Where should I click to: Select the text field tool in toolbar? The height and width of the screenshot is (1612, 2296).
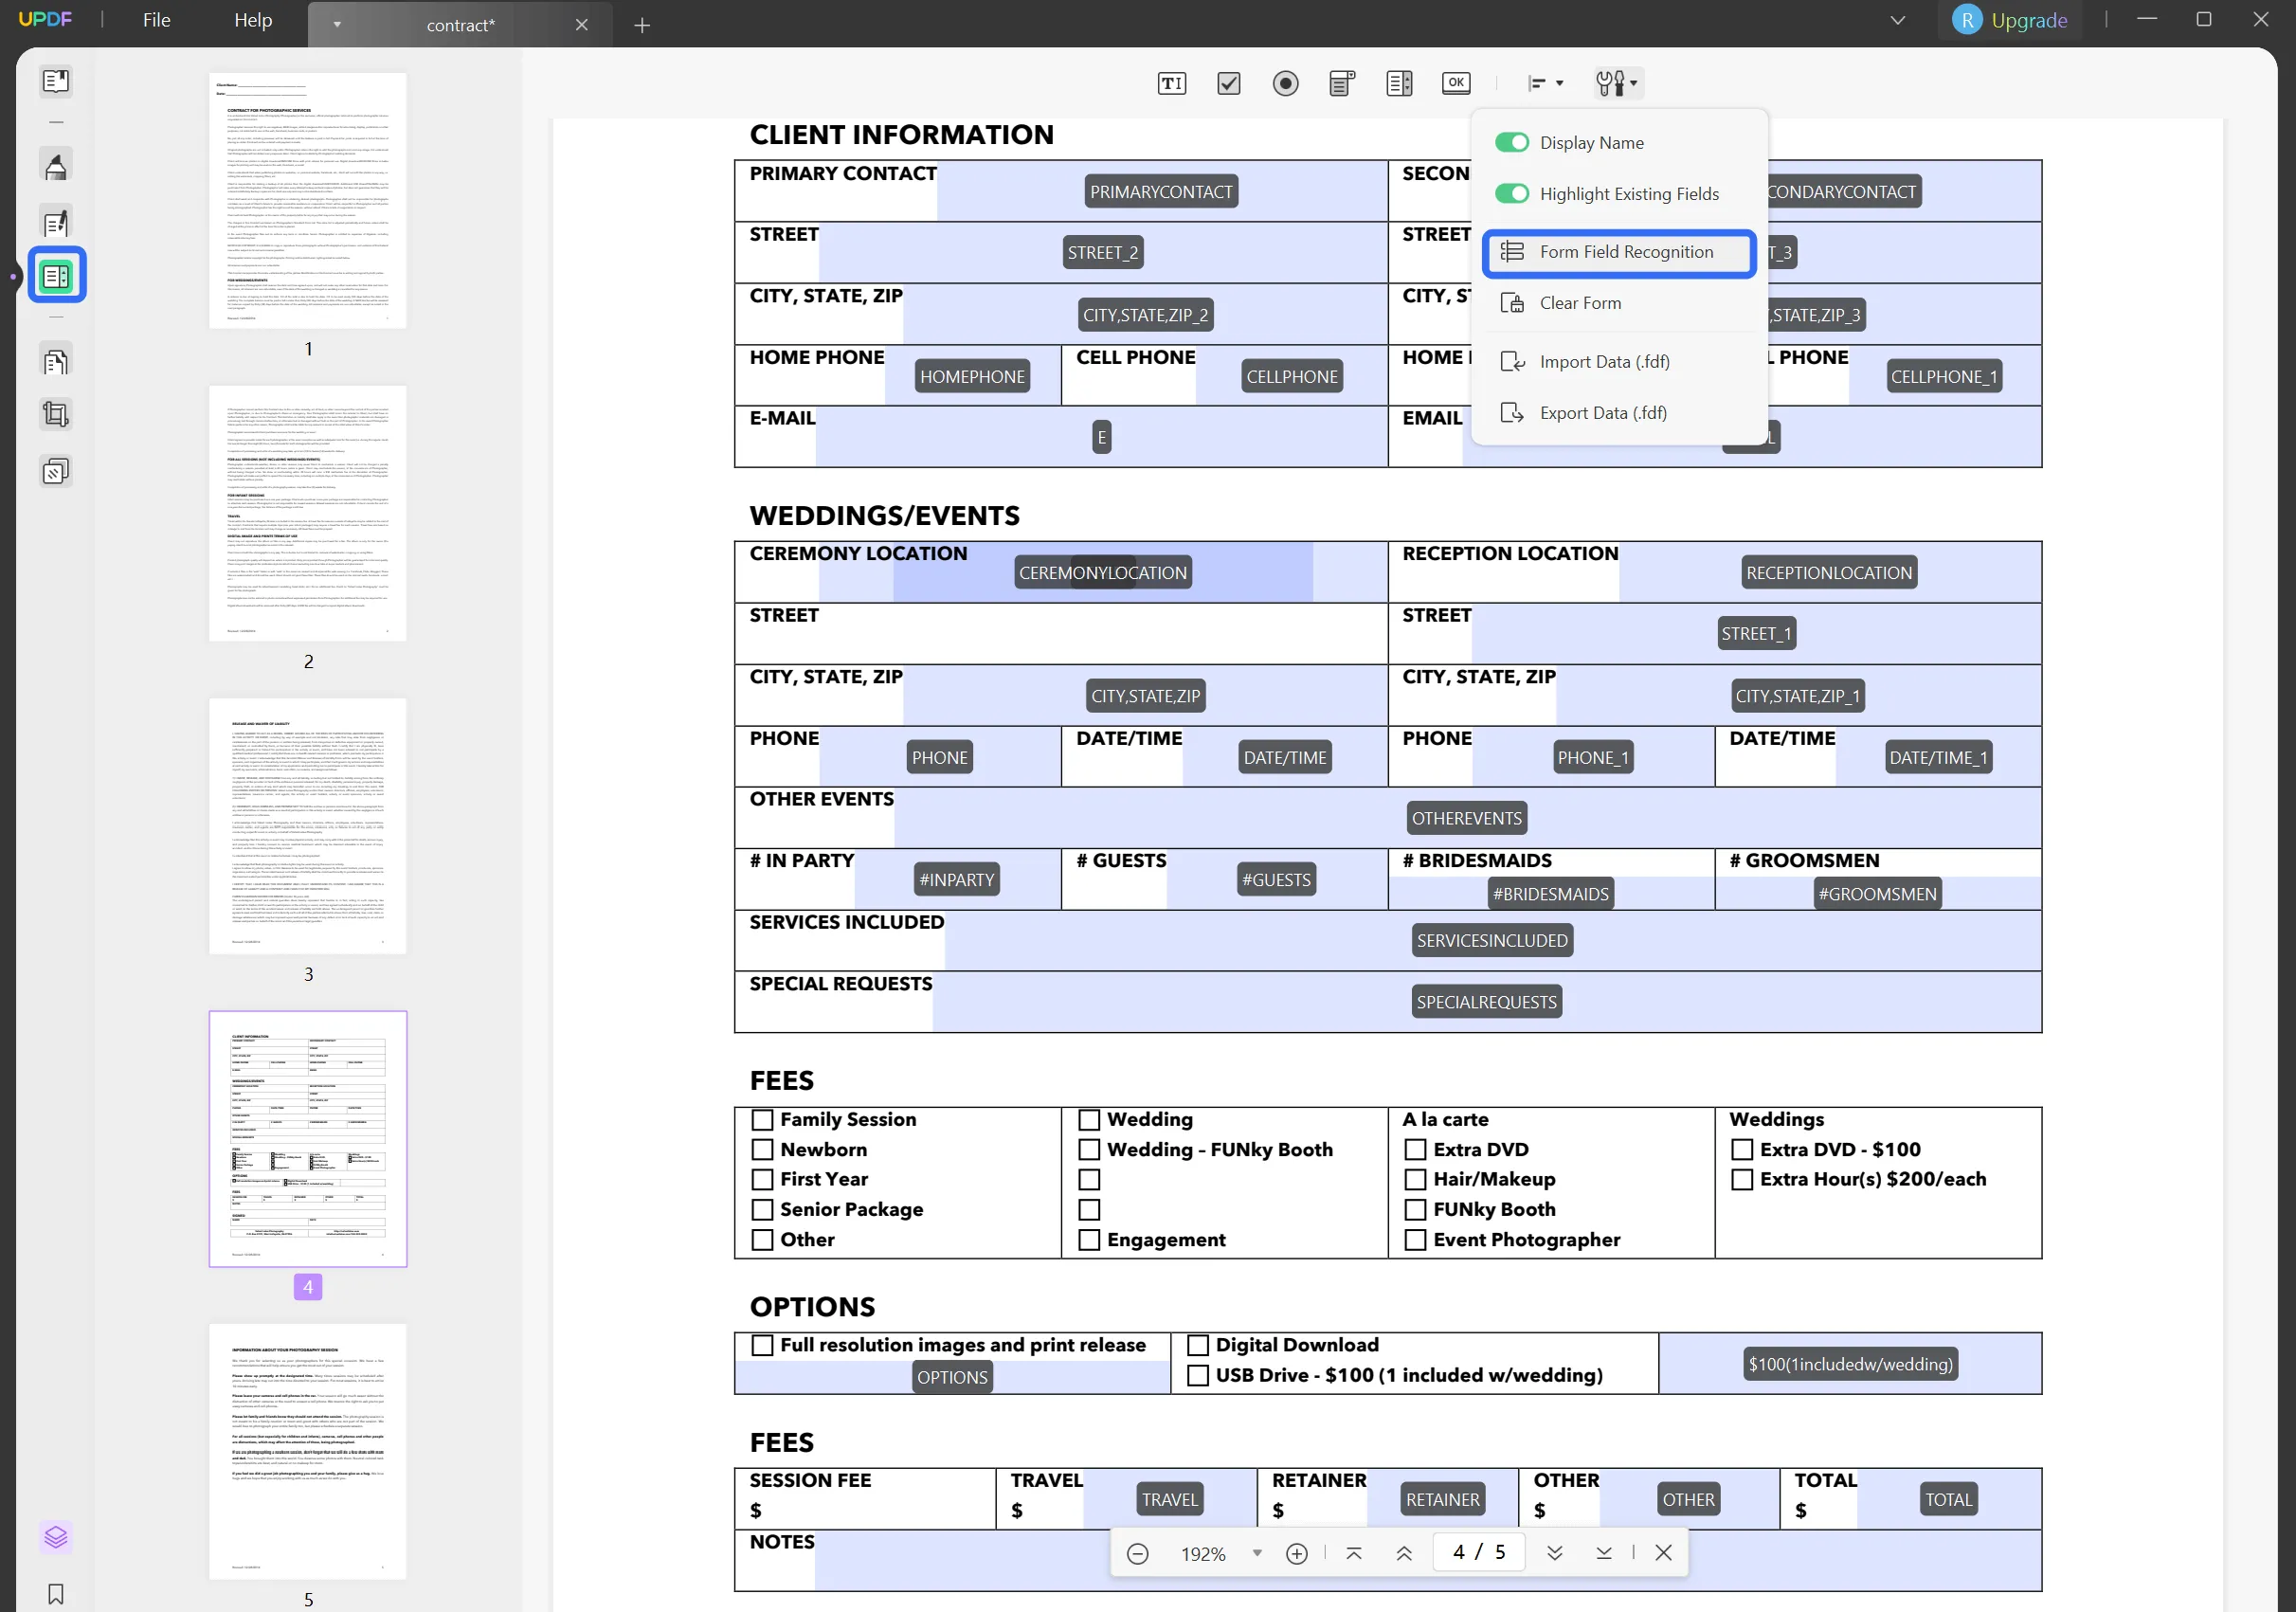click(x=1170, y=82)
